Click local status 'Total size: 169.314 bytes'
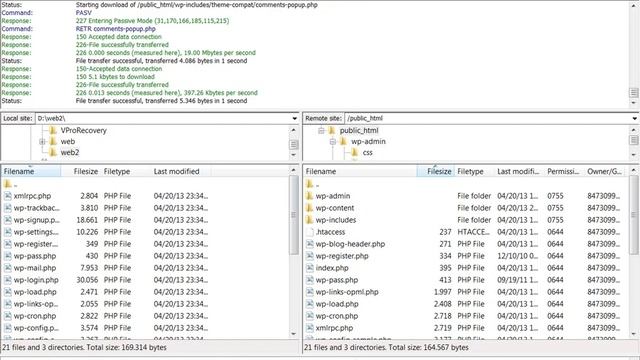Image resolution: width=640 pixels, height=360 pixels. pos(127,348)
